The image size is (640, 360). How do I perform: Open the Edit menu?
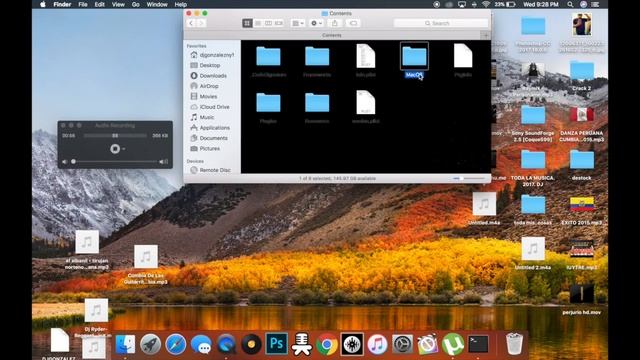click(100, 4)
